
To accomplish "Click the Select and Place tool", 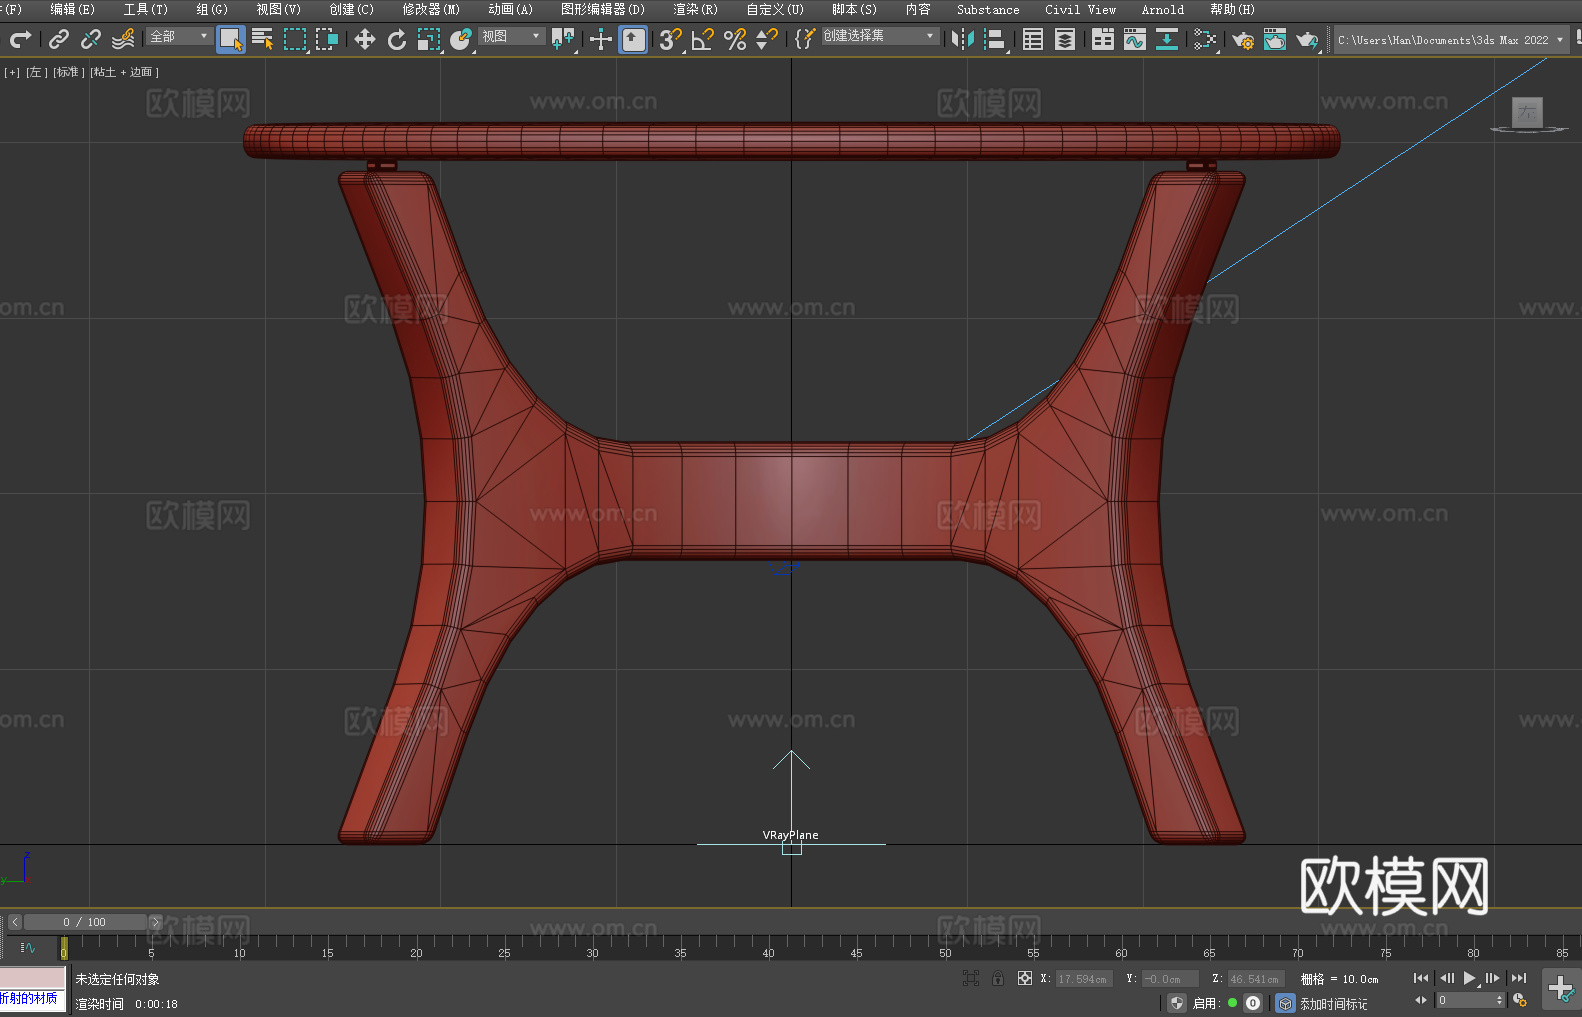I will tap(461, 39).
